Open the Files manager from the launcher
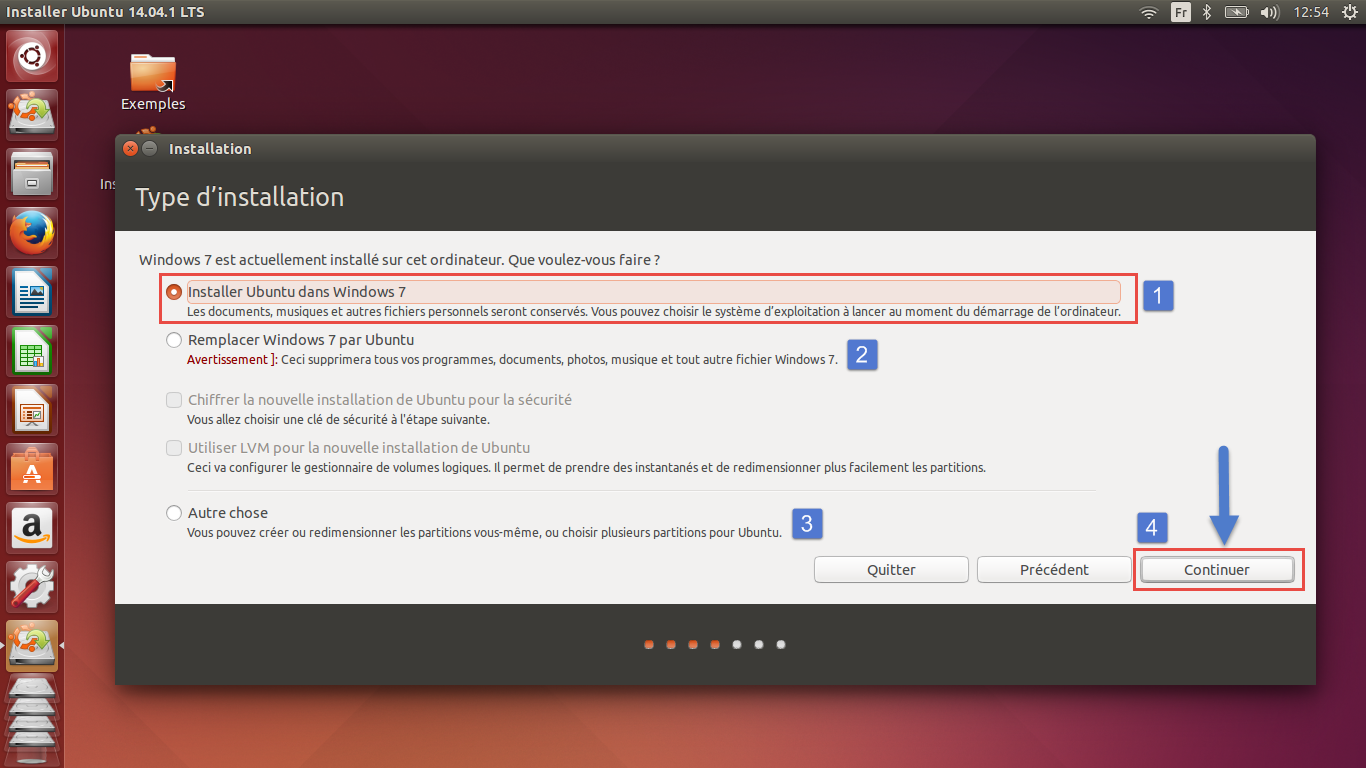Image resolution: width=1366 pixels, height=768 pixels. coord(33,175)
